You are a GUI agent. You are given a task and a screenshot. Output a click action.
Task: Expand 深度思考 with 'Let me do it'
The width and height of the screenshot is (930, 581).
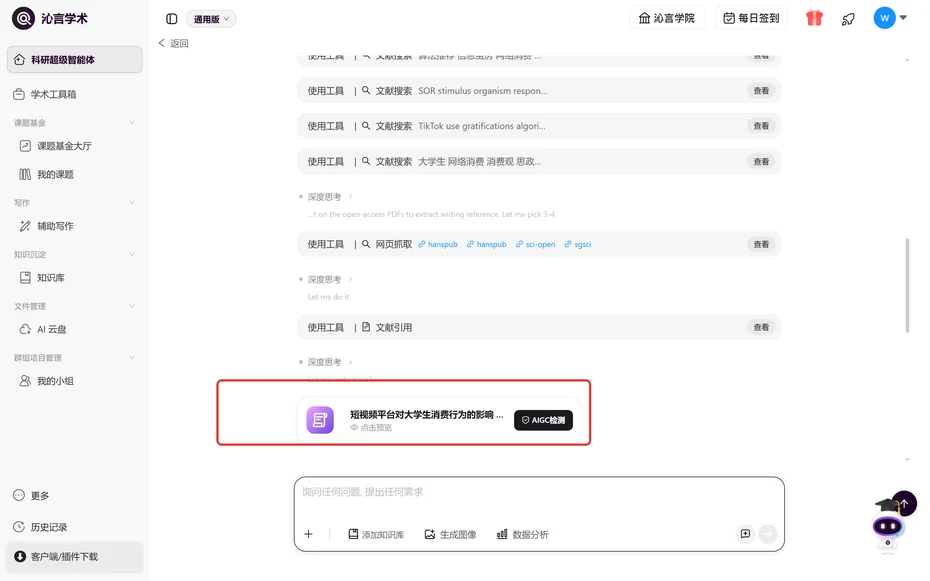326,279
